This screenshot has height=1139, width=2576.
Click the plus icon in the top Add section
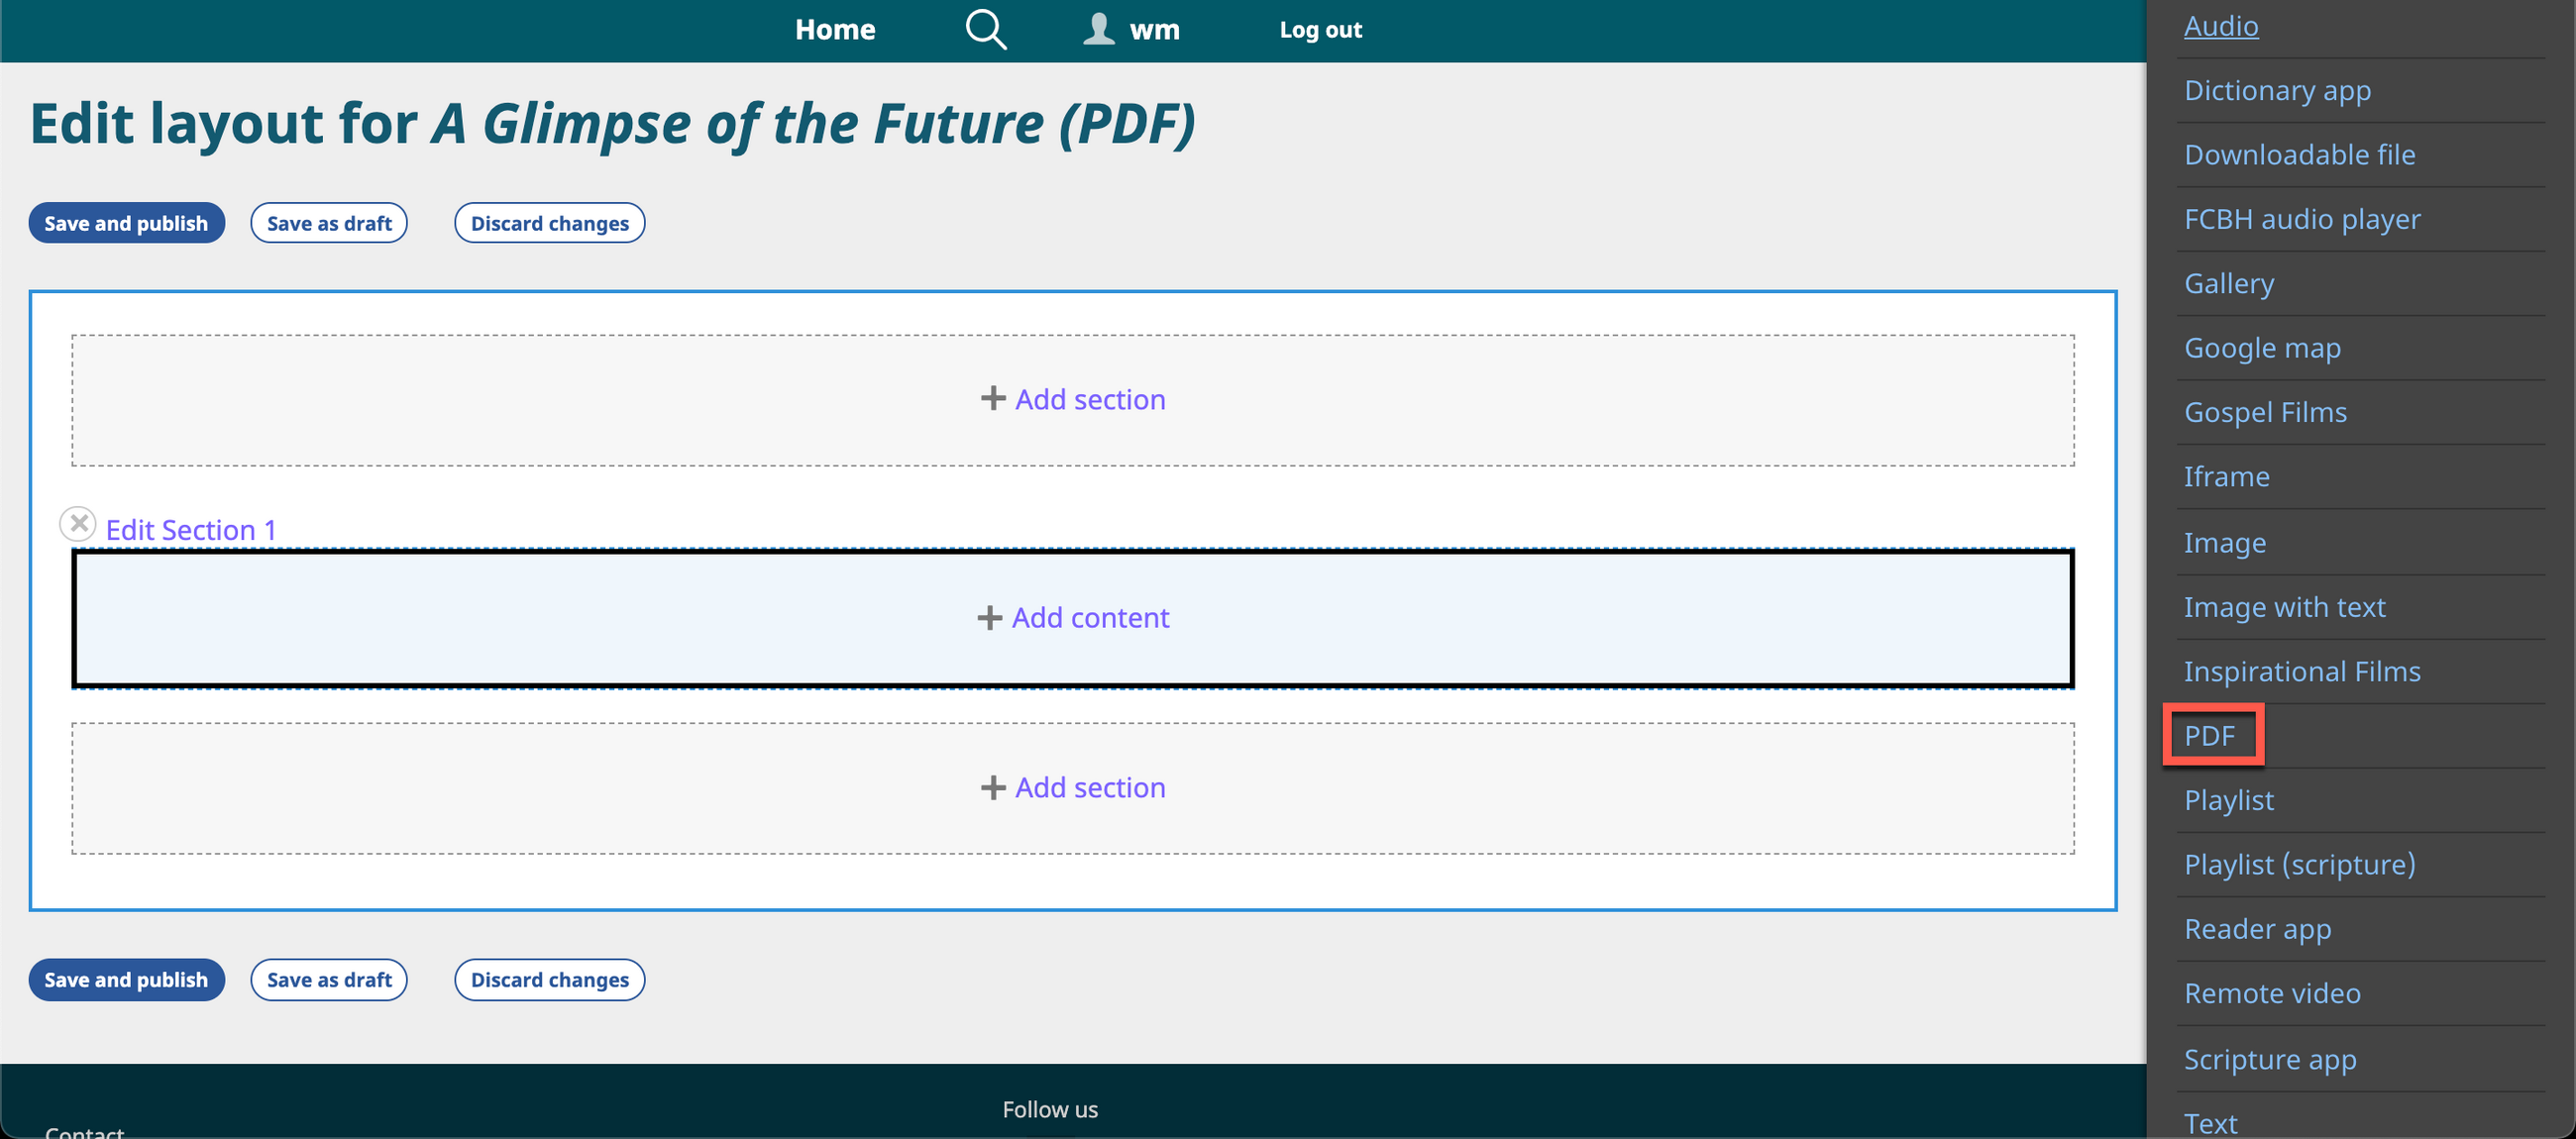click(992, 399)
